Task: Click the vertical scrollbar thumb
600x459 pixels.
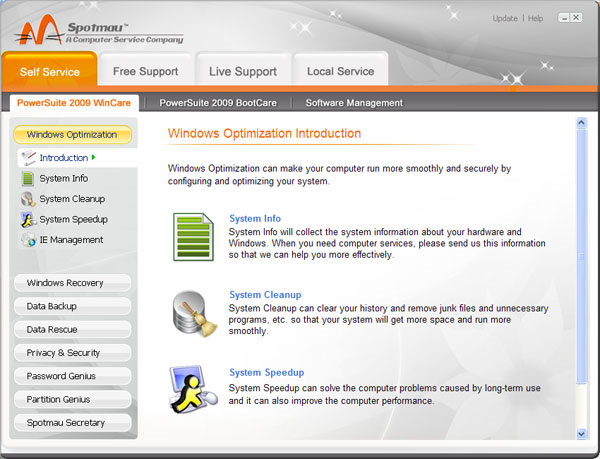Action: tap(581, 256)
